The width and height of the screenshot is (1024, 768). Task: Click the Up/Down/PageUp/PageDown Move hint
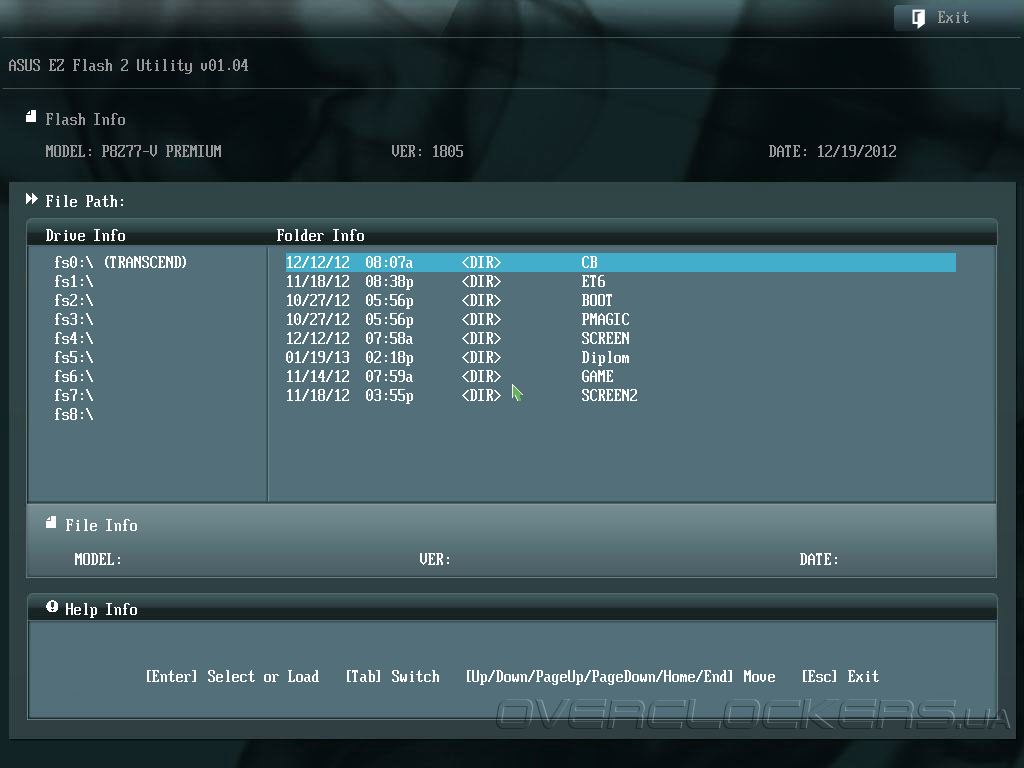coord(620,677)
